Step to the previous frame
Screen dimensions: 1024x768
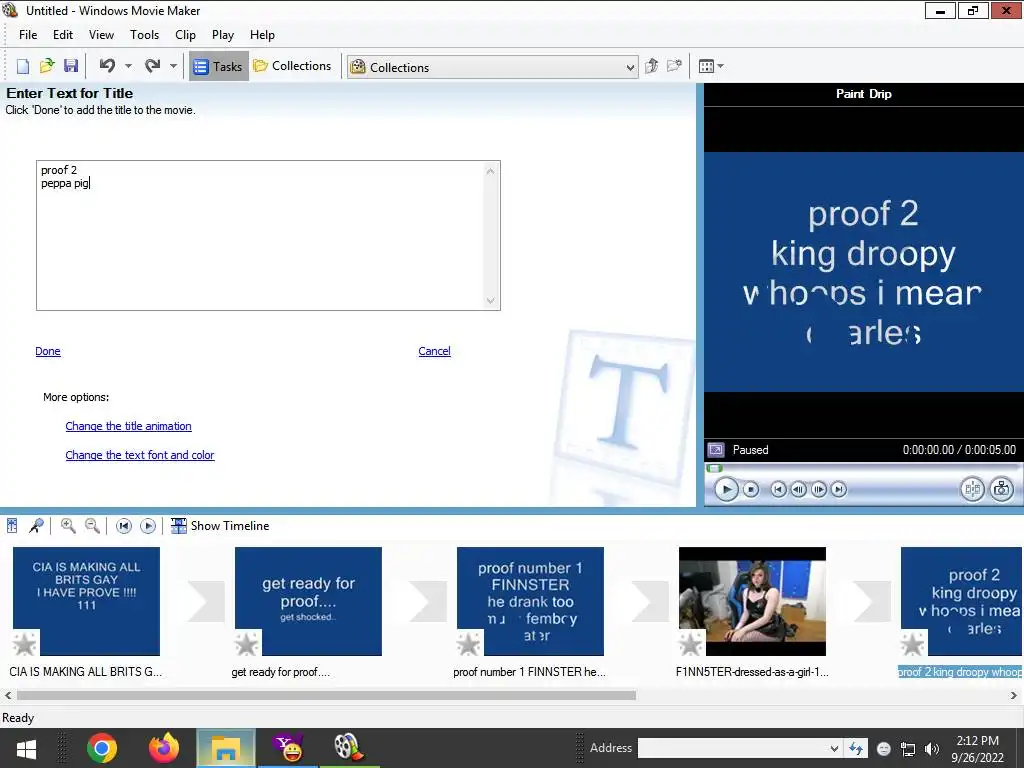pyautogui.click(x=798, y=489)
